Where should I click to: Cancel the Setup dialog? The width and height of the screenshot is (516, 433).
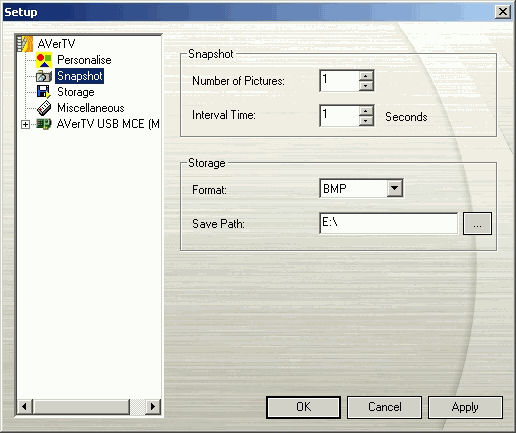[x=384, y=407]
